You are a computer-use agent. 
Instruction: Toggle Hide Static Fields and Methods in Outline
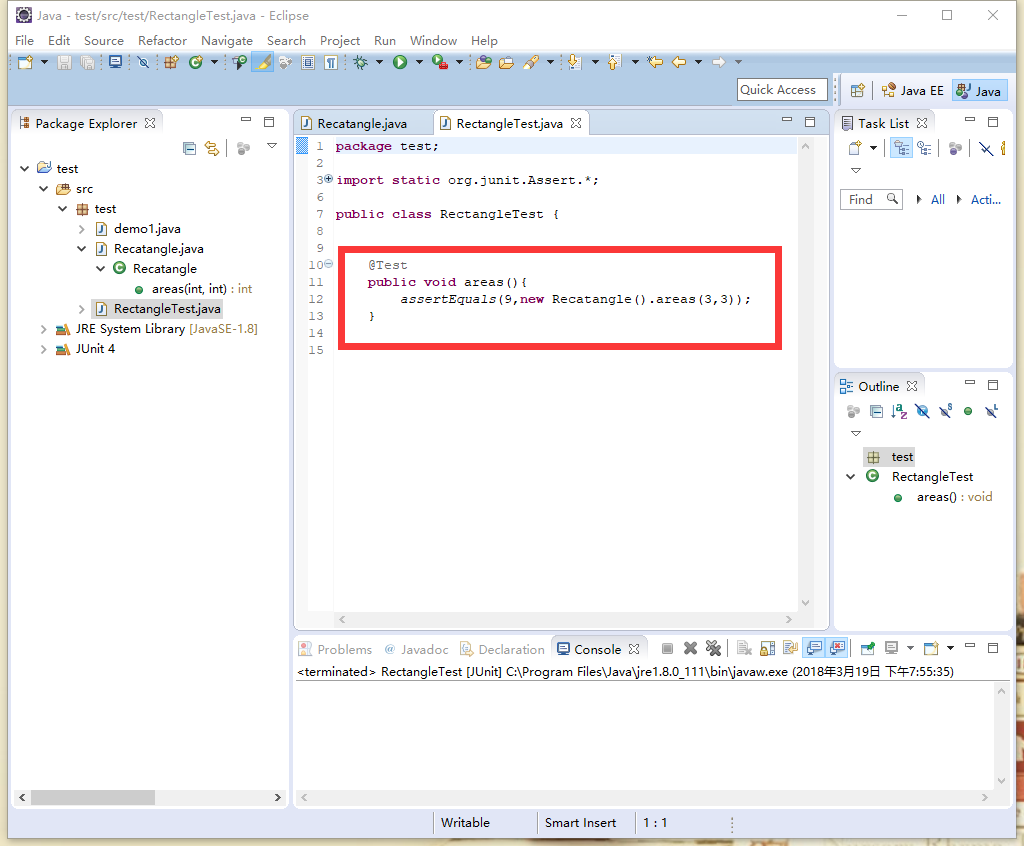tap(945, 412)
